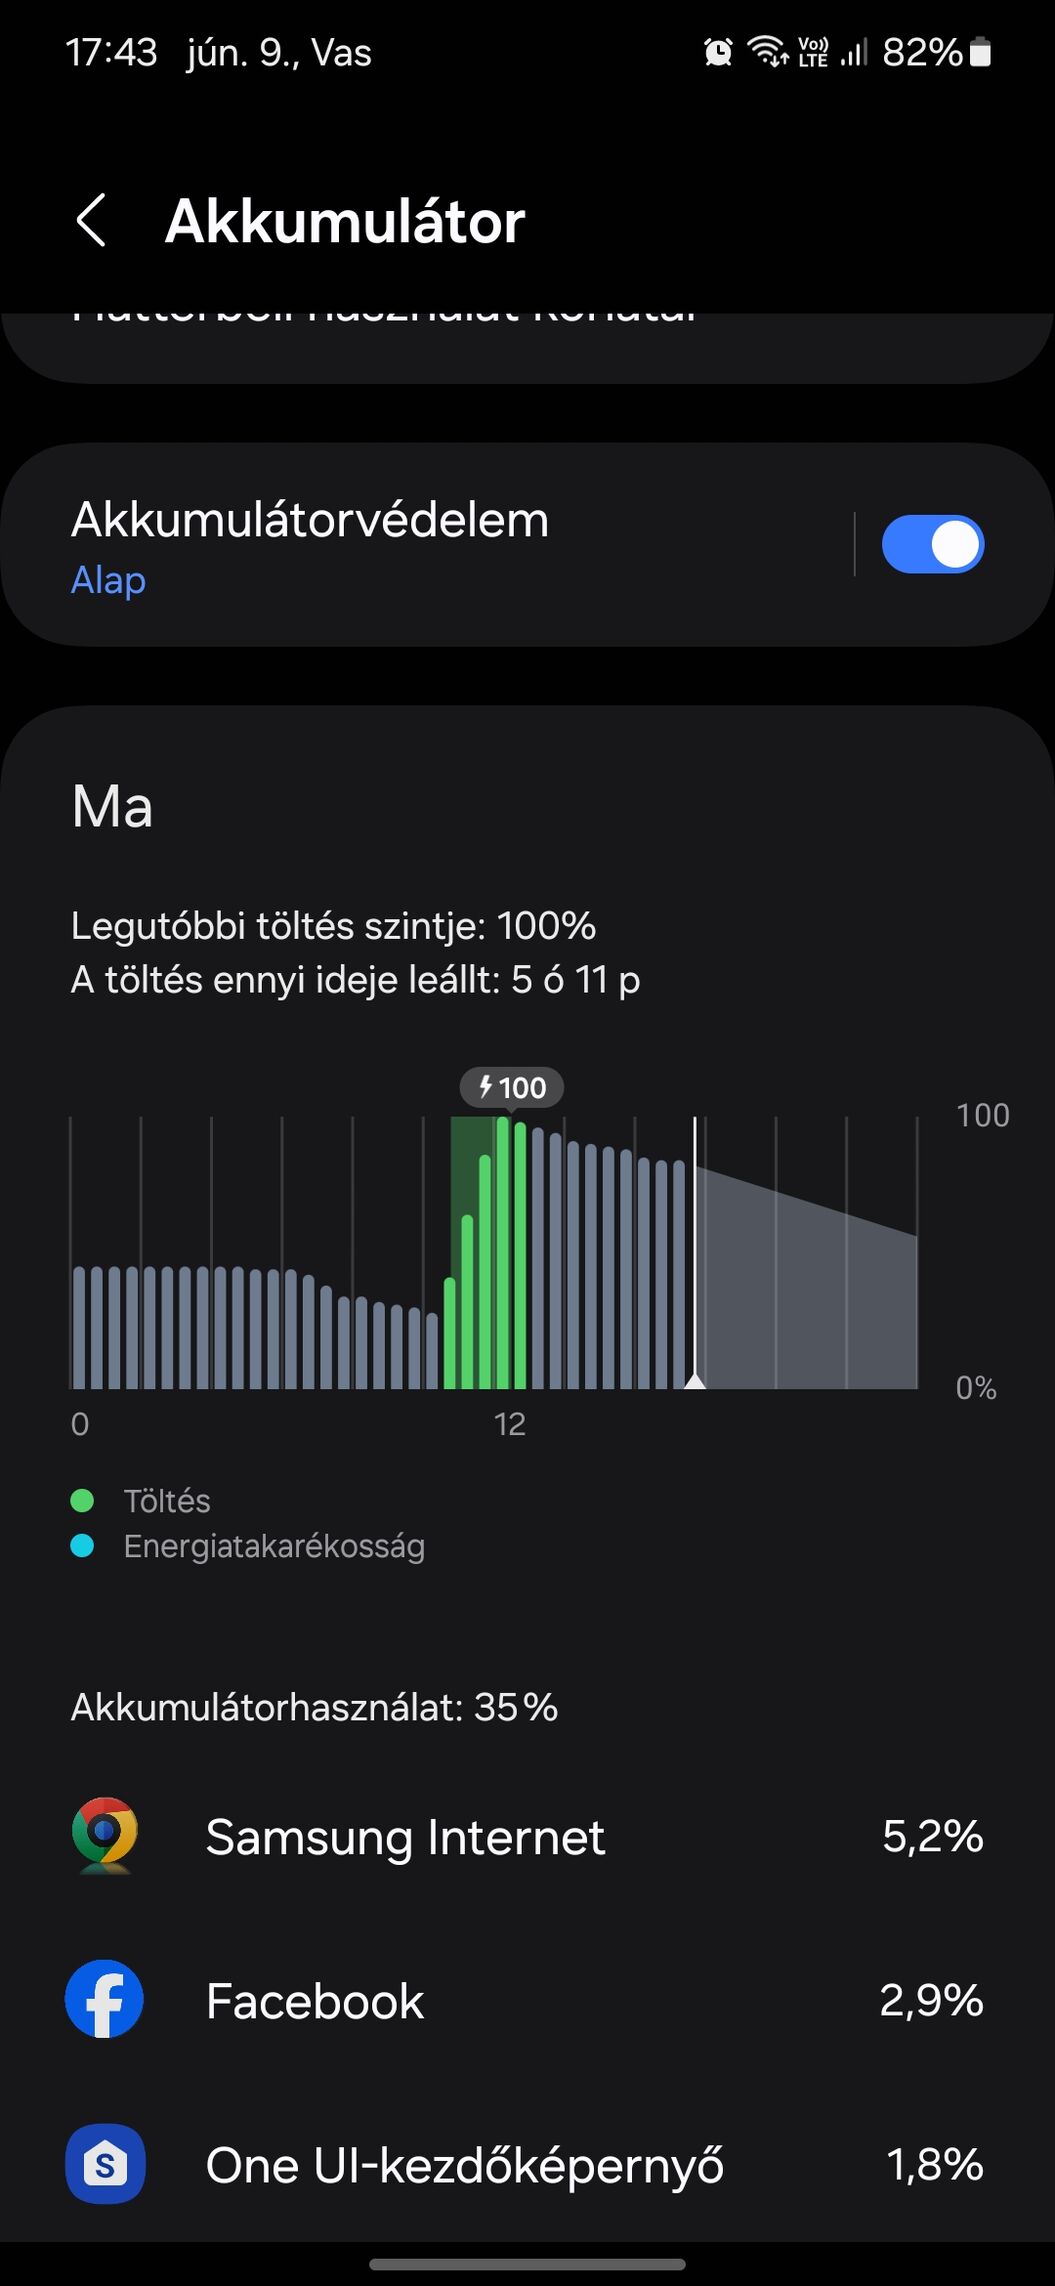Screen dimensions: 1055x2286
Task: Tap the green charging bars in chart
Action: tap(485, 1253)
